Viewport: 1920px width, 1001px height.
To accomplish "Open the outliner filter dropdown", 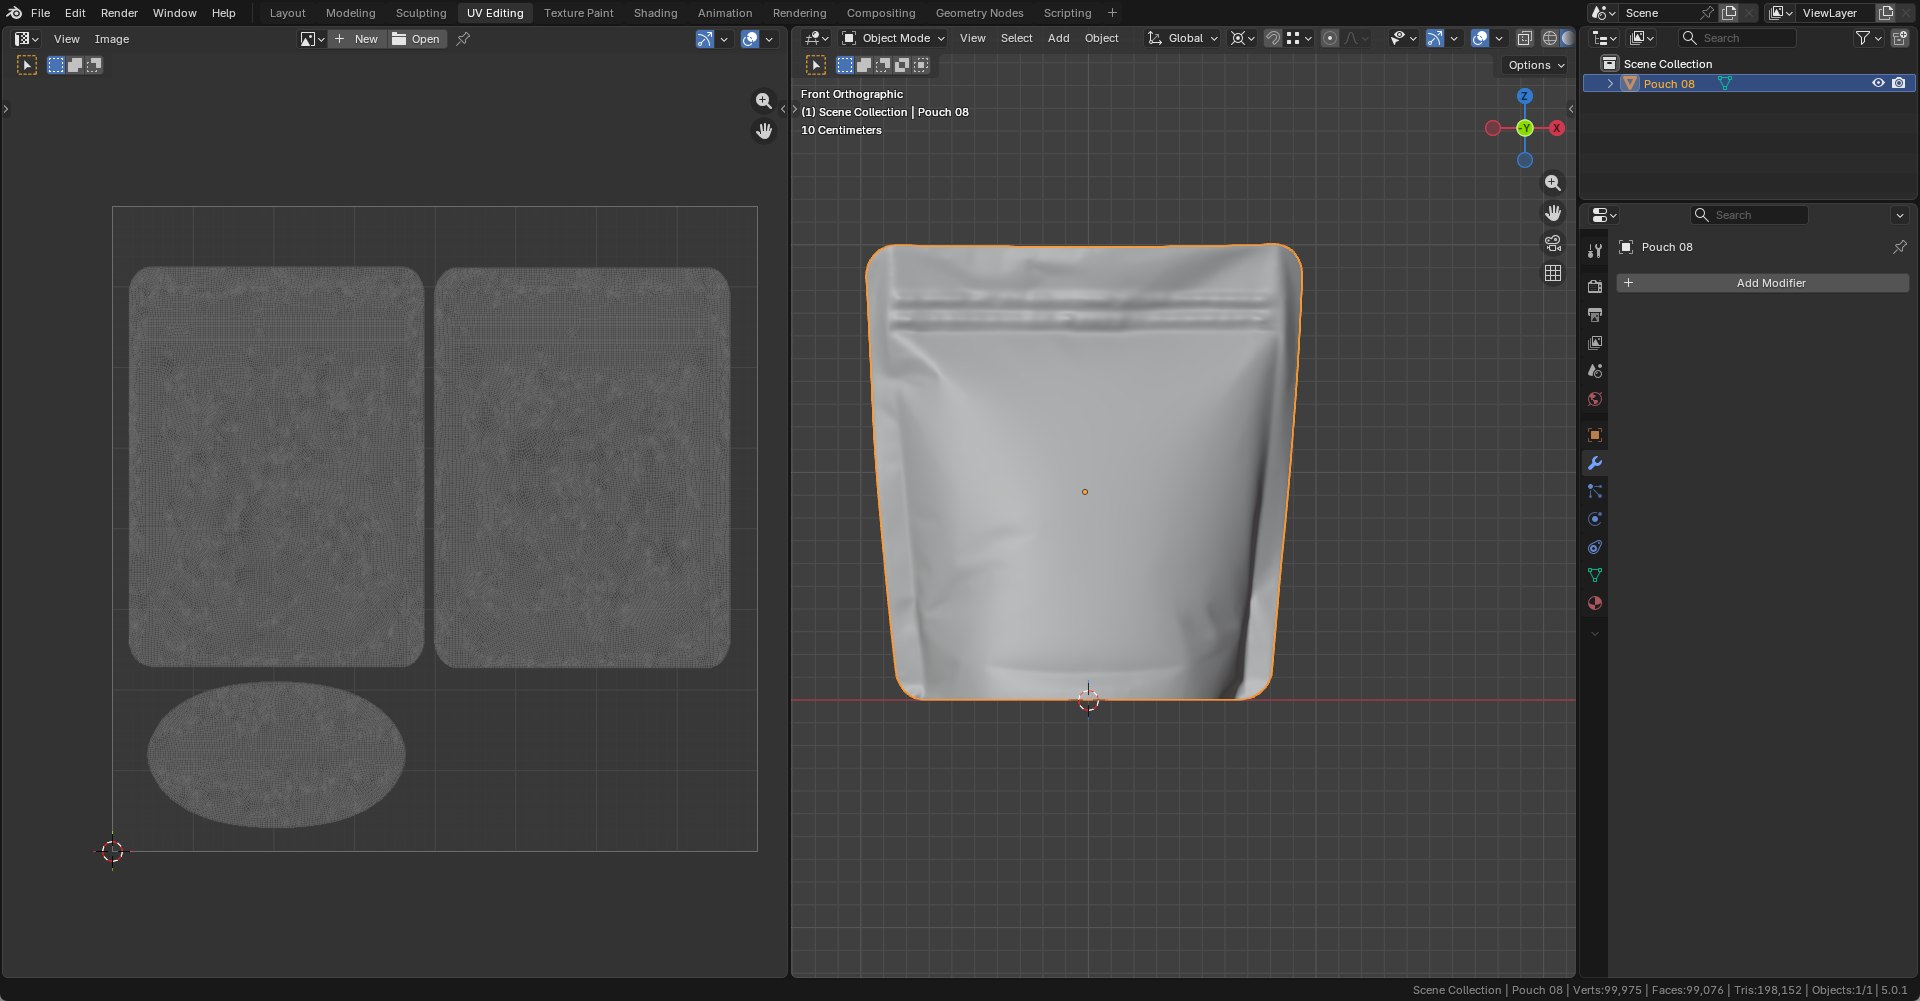I will click(x=1868, y=38).
